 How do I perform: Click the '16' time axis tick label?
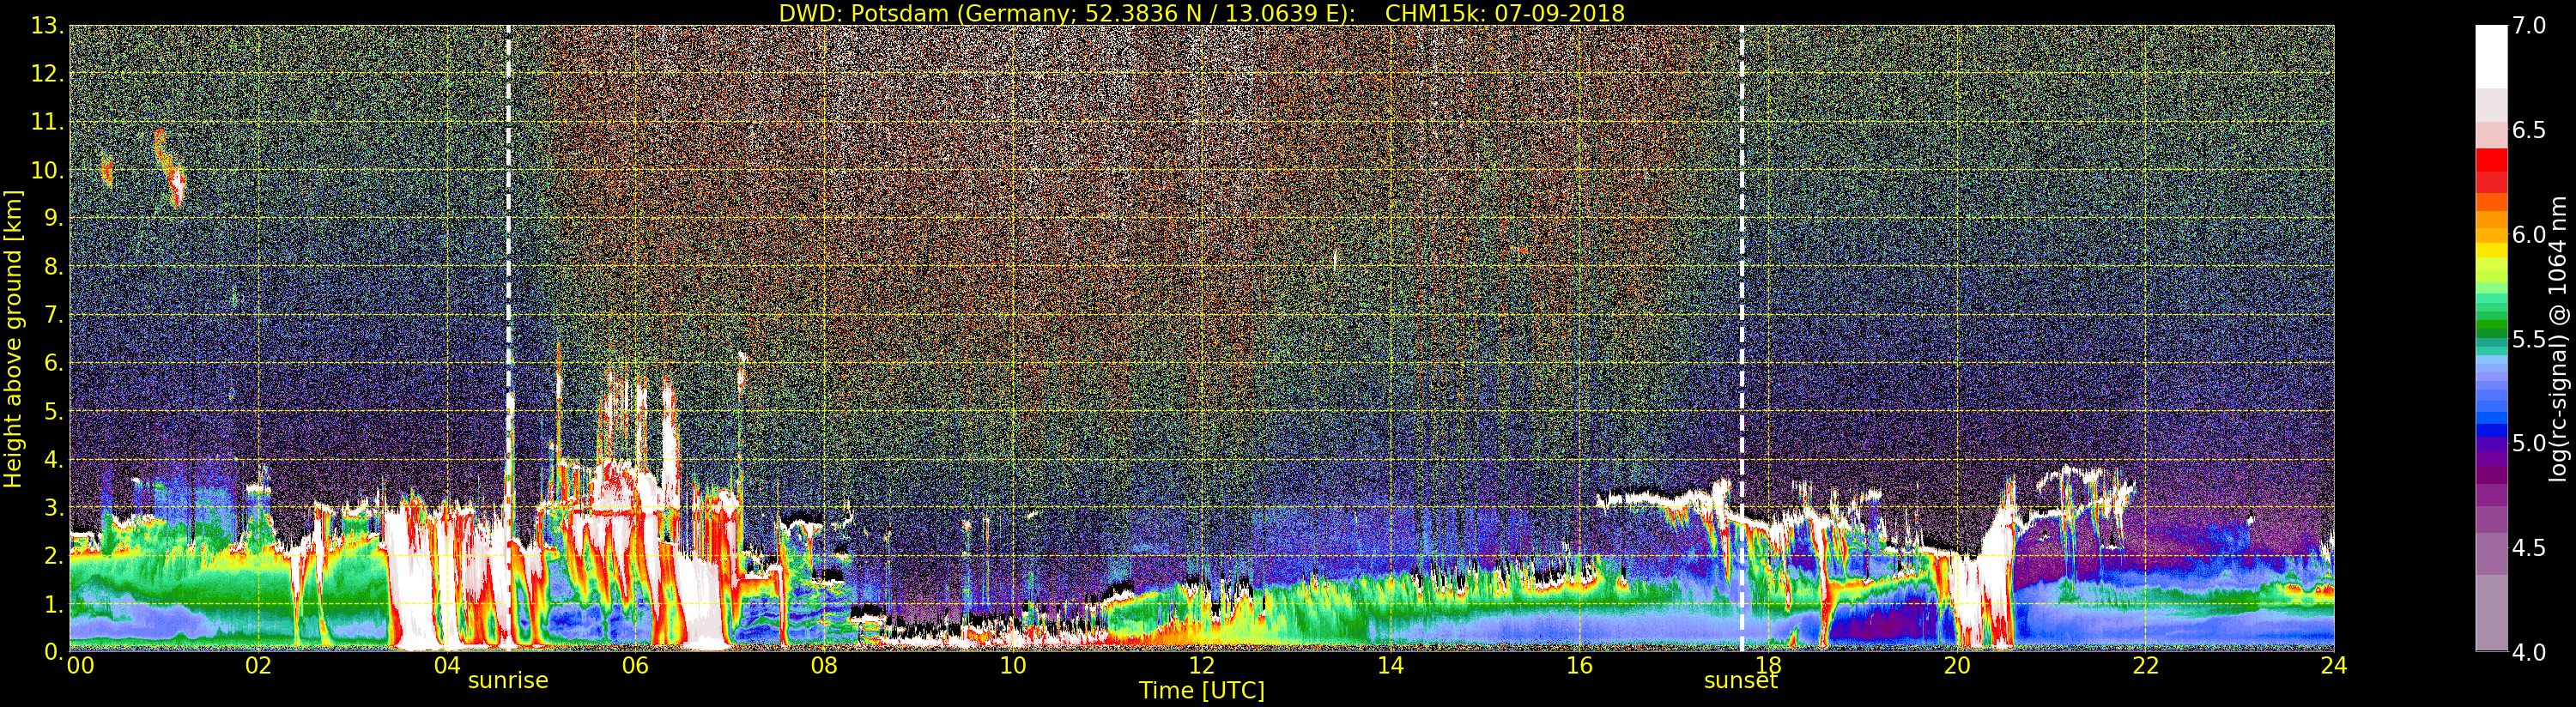[1579, 665]
